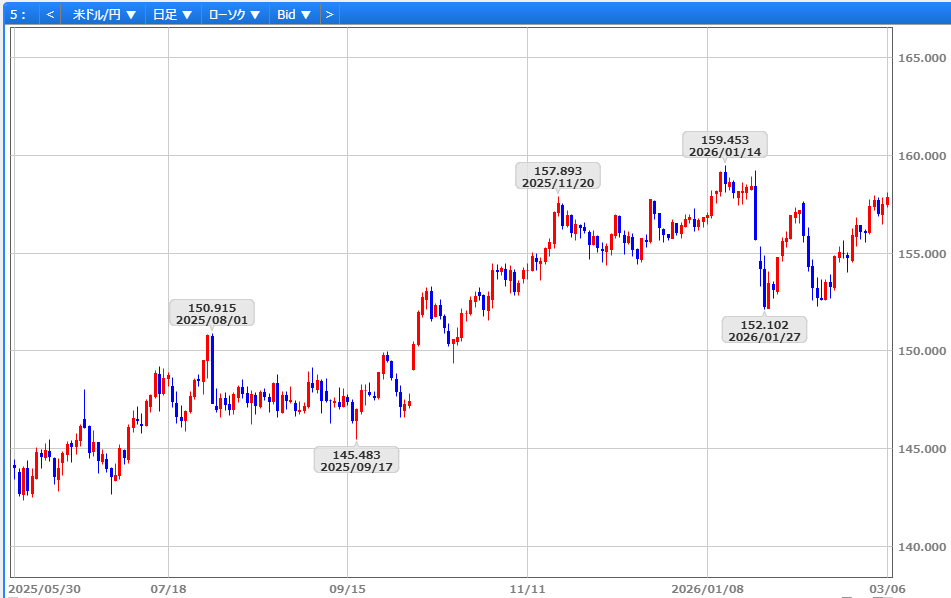Click the 159.453 high price label
The image size is (951, 598).
725,145
